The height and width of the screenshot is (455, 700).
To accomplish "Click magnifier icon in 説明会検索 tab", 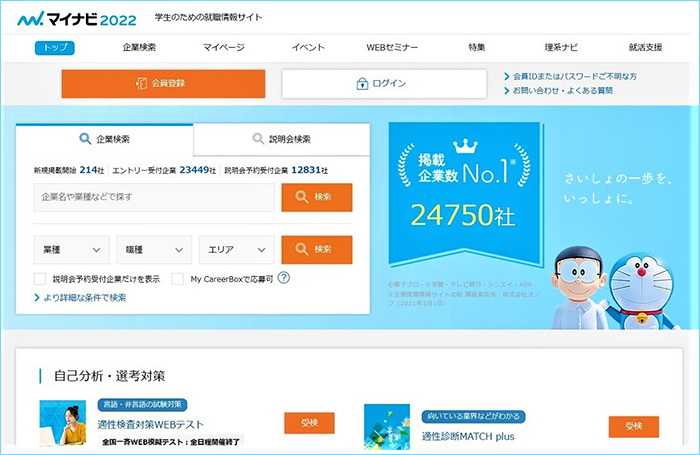I will pos(258,139).
